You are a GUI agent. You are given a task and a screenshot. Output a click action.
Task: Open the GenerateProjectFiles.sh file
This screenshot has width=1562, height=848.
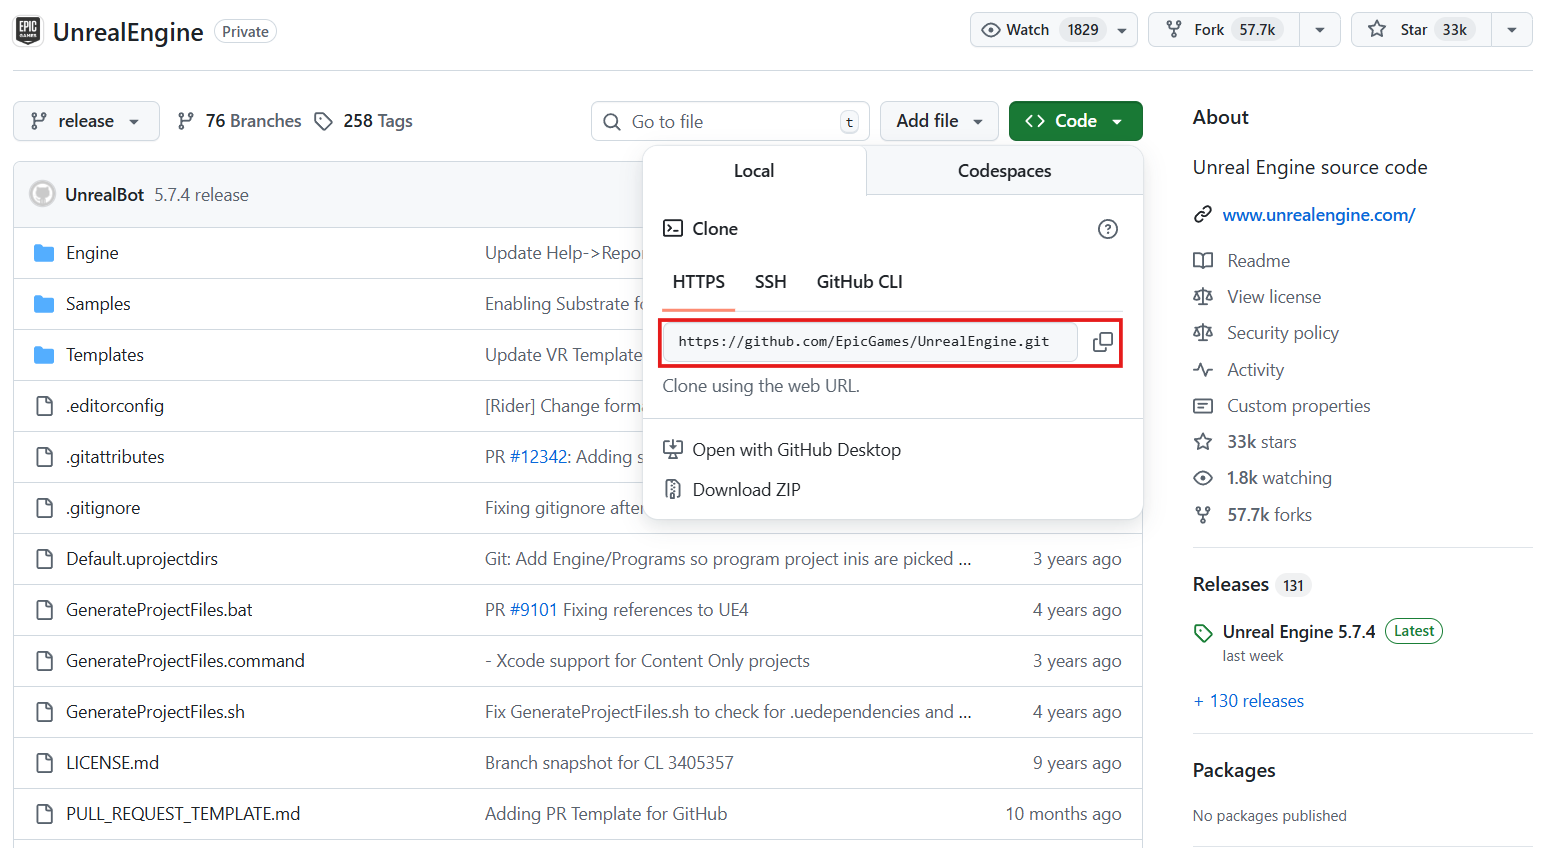[x=155, y=712]
